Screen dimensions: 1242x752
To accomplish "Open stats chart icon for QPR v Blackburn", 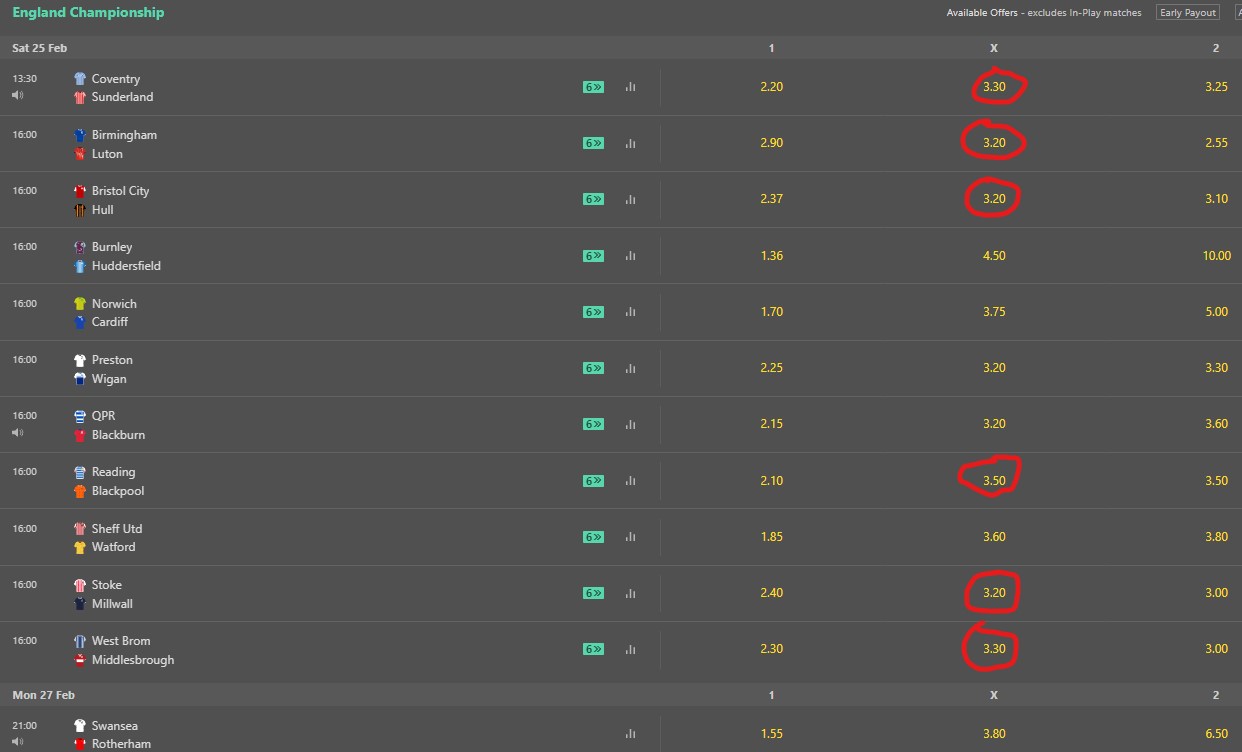I will [x=630, y=424].
